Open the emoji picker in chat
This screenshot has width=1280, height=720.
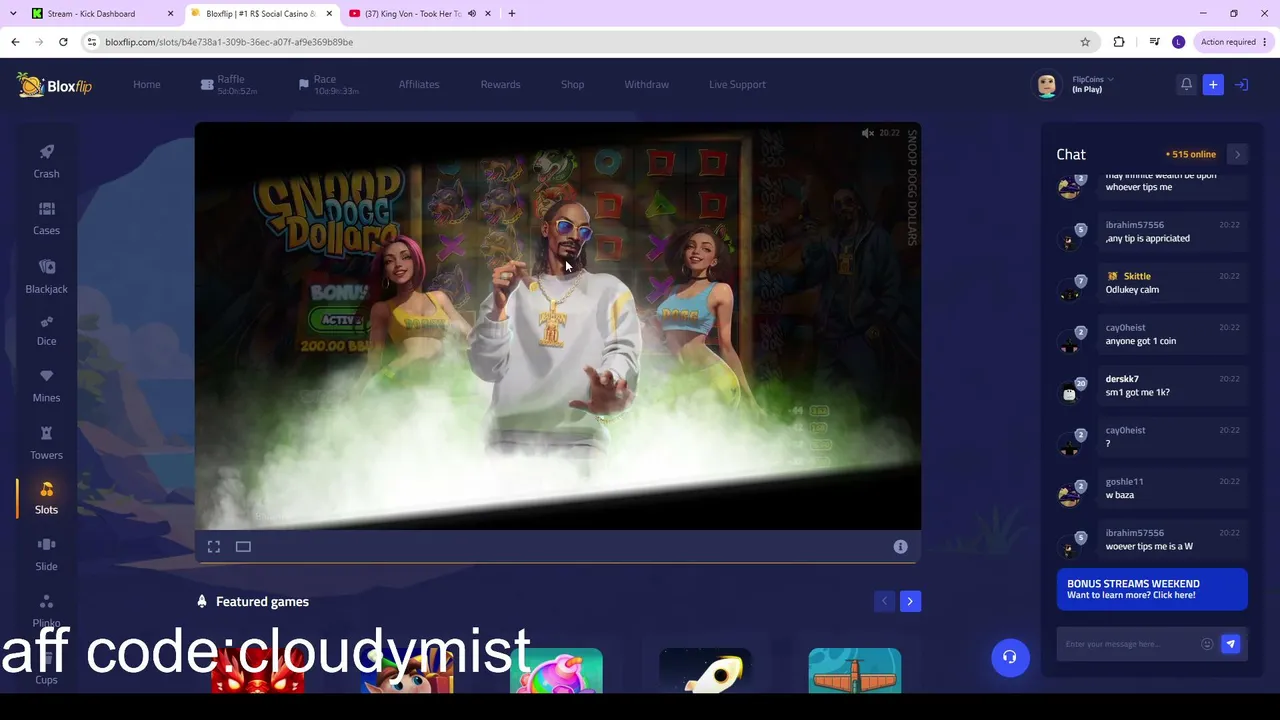pos(1207,644)
